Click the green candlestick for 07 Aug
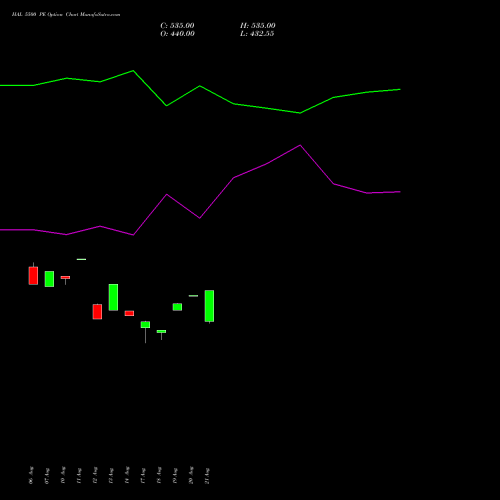 49,279
